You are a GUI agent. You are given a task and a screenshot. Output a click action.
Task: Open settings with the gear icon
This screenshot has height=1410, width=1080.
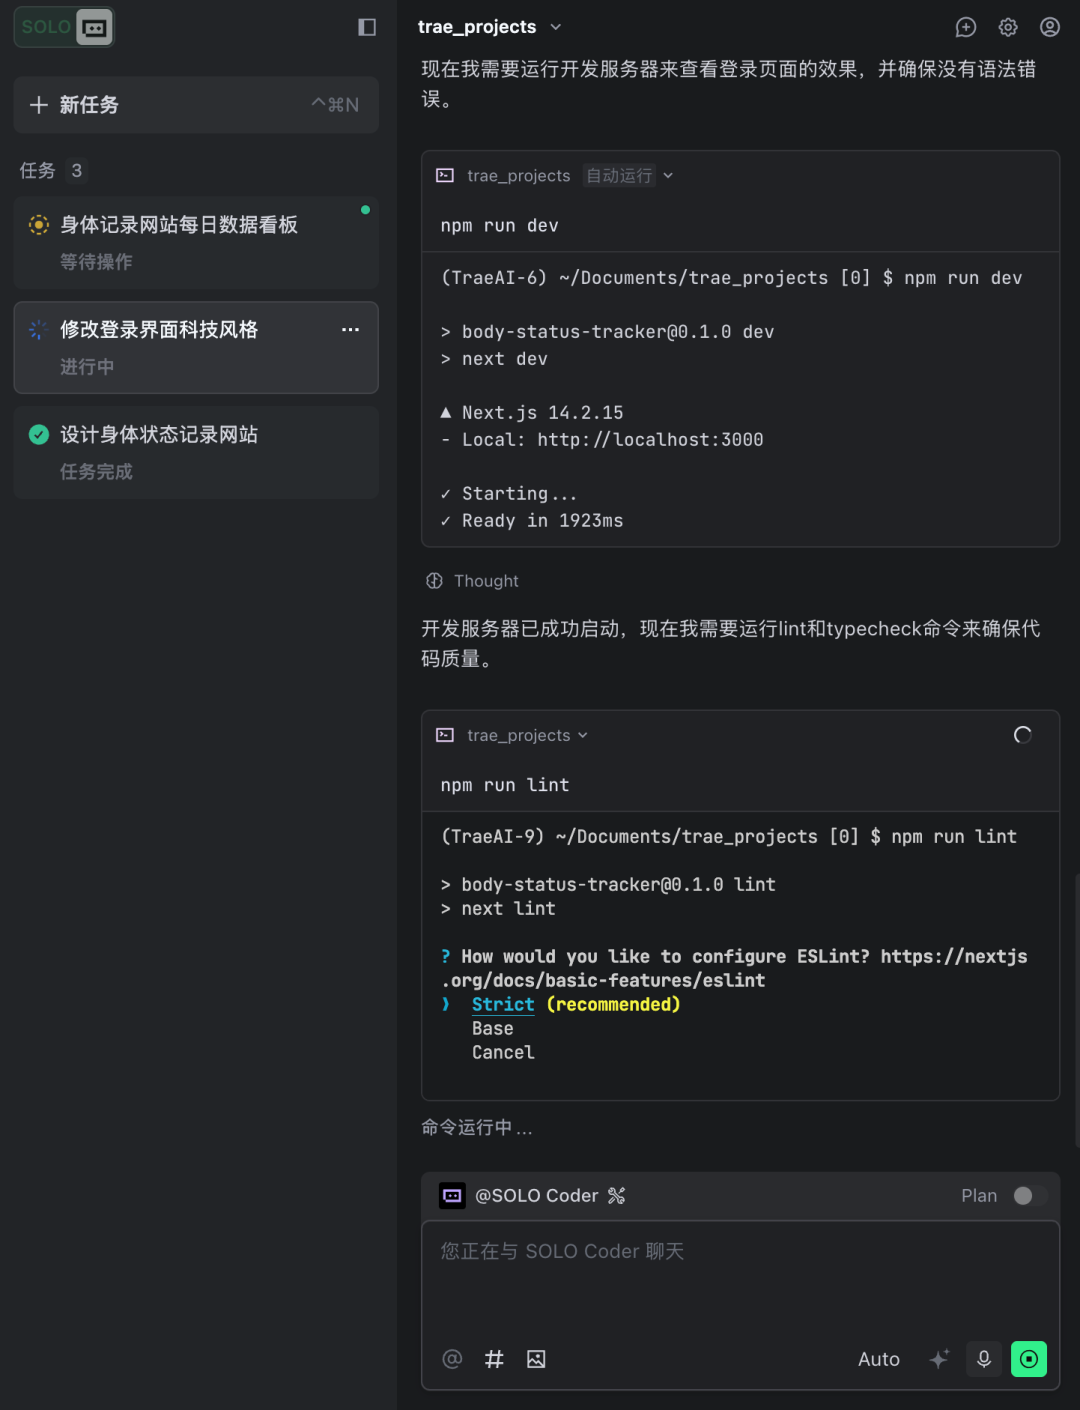coord(1008,27)
